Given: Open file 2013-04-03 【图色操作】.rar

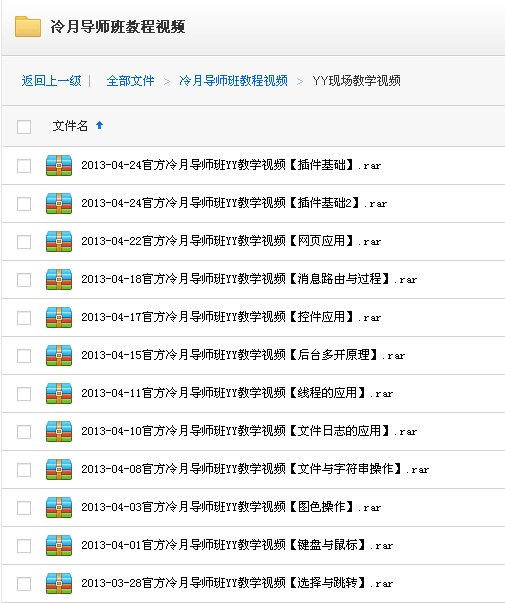Looking at the screenshot, I should coord(231,507).
